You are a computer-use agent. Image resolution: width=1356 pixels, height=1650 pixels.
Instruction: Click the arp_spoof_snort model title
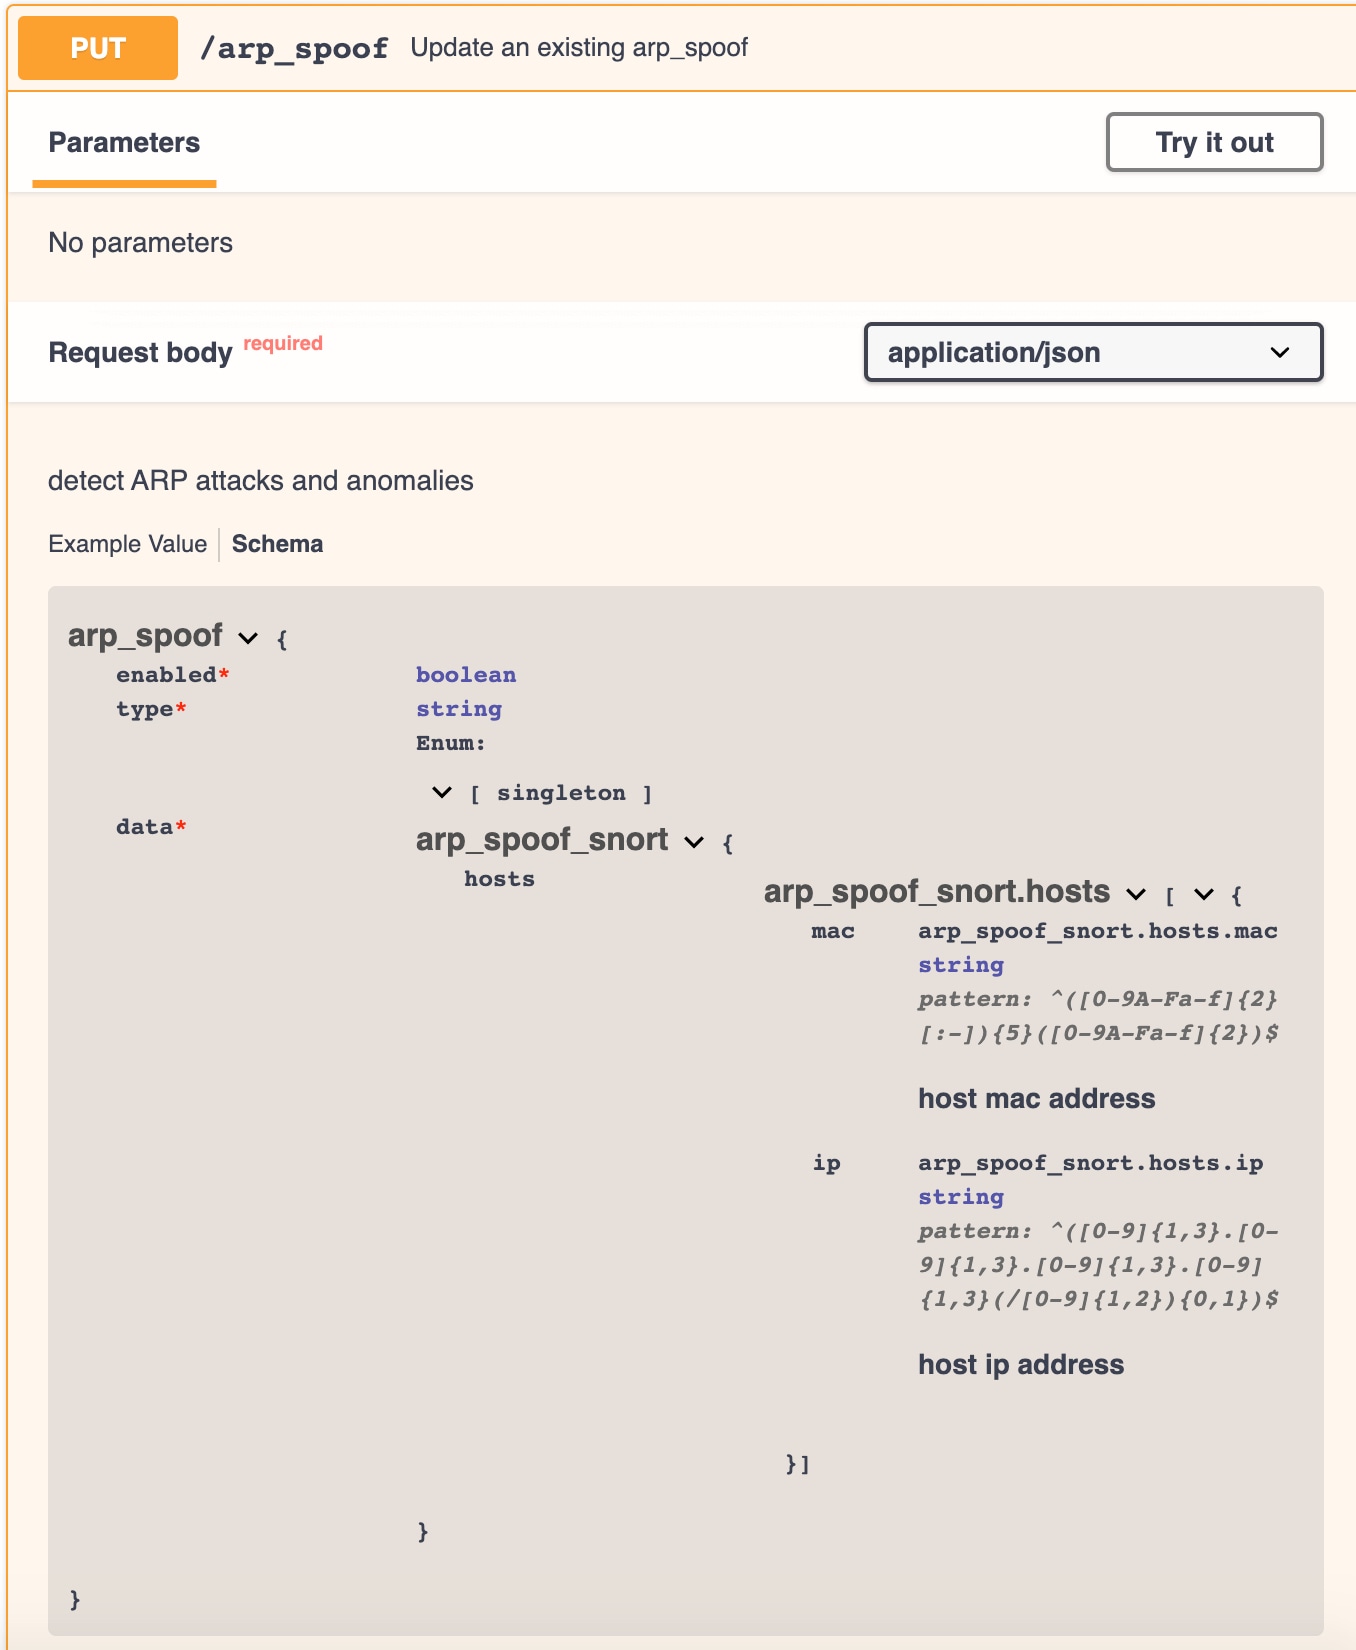pos(541,840)
